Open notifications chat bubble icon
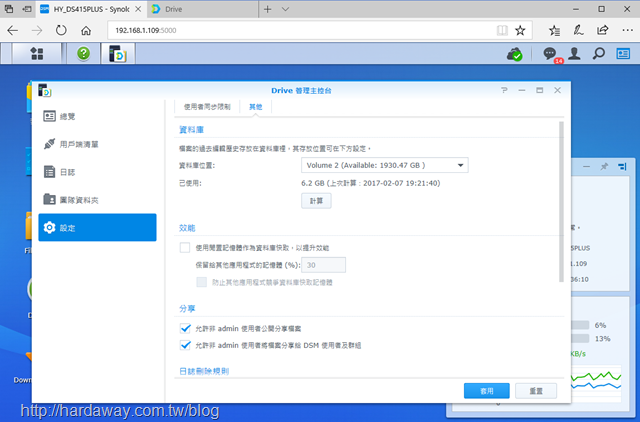This screenshot has height=422, width=640. click(550, 53)
